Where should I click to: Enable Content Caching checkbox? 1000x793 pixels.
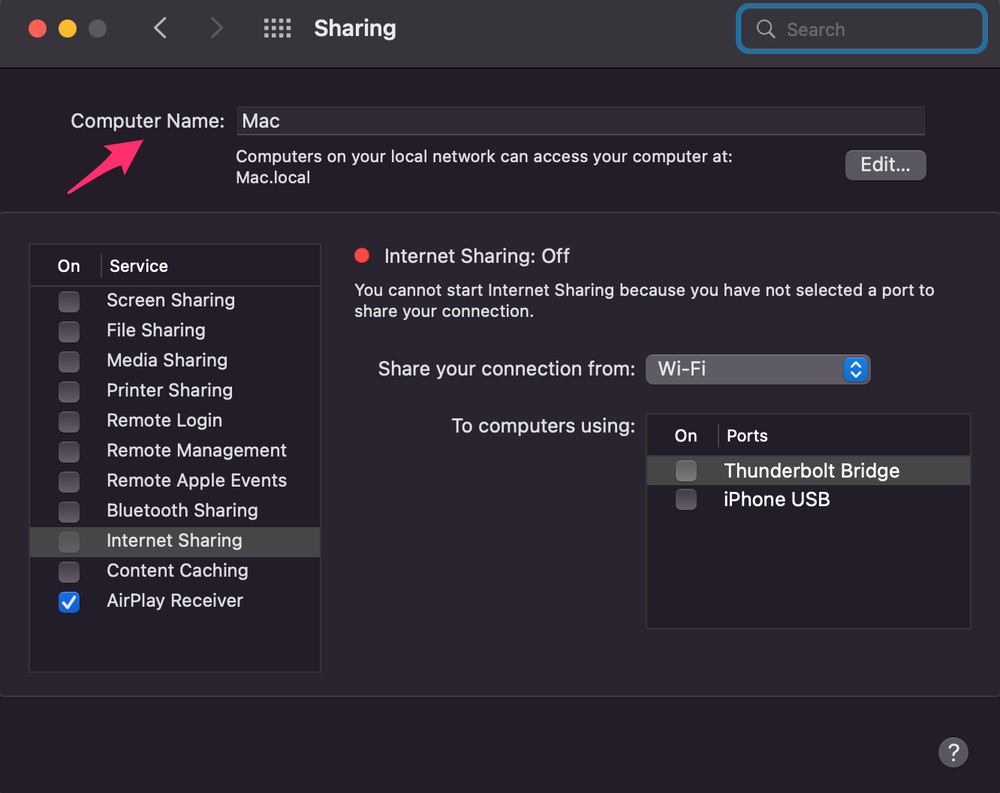pos(69,572)
